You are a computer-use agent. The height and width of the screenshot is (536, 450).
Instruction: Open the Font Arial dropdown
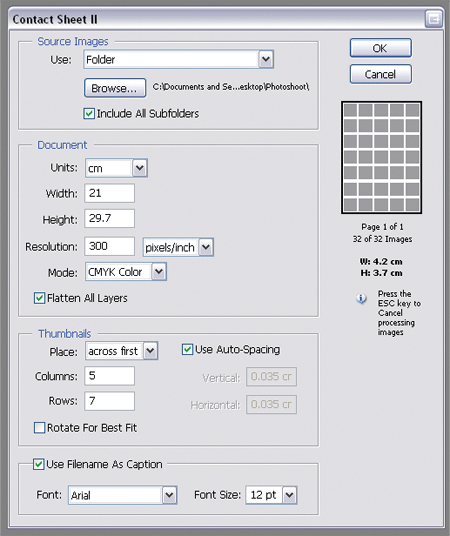169,495
